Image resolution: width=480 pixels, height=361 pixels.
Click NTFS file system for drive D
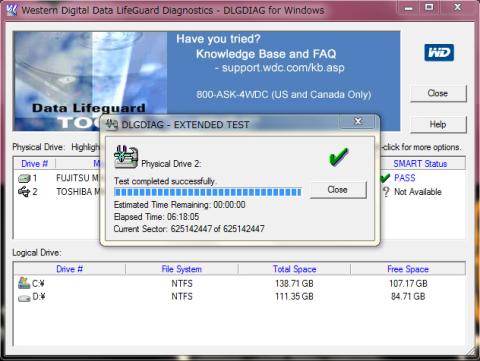click(x=182, y=296)
